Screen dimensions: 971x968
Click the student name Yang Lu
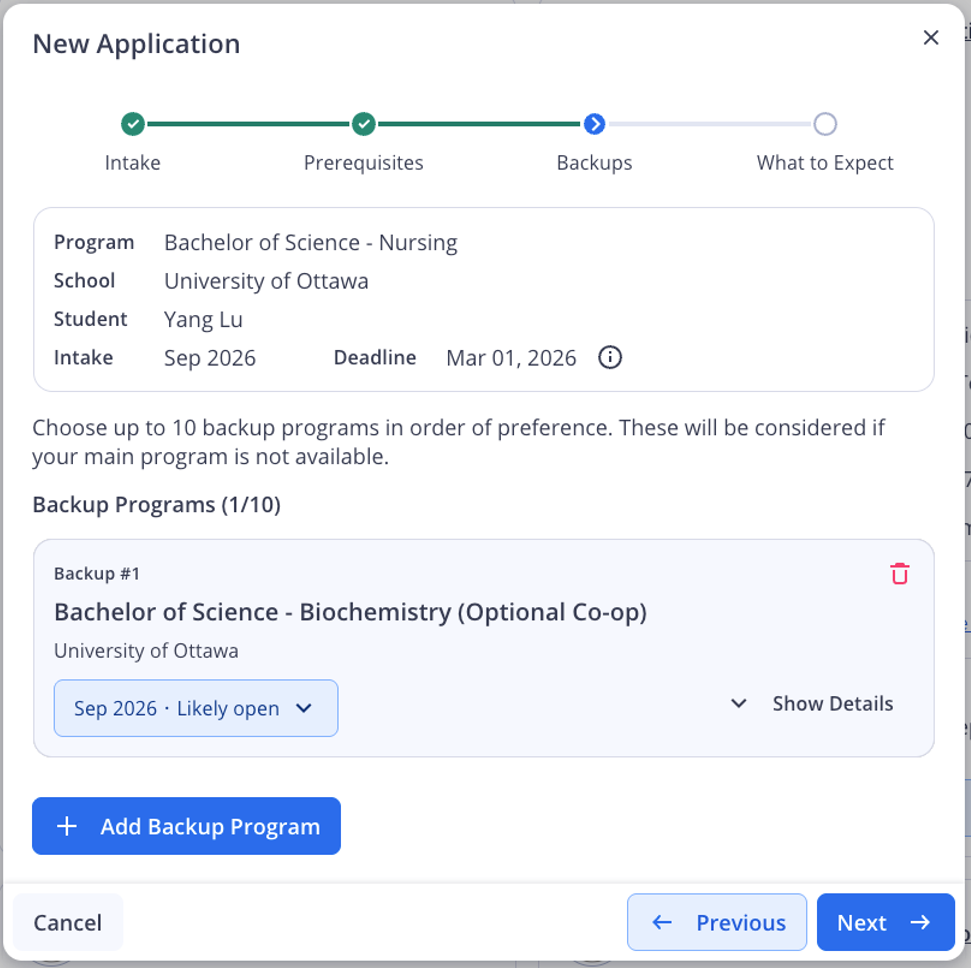pyautogui.click(x=203, y=319)
